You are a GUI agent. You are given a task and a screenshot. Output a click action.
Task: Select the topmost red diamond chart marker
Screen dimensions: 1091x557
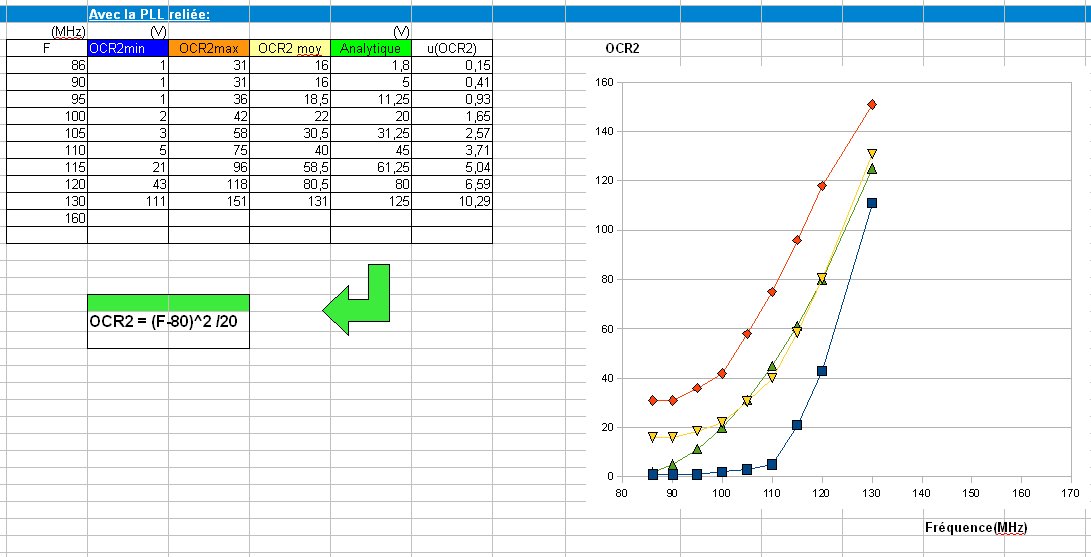[872, 104]
